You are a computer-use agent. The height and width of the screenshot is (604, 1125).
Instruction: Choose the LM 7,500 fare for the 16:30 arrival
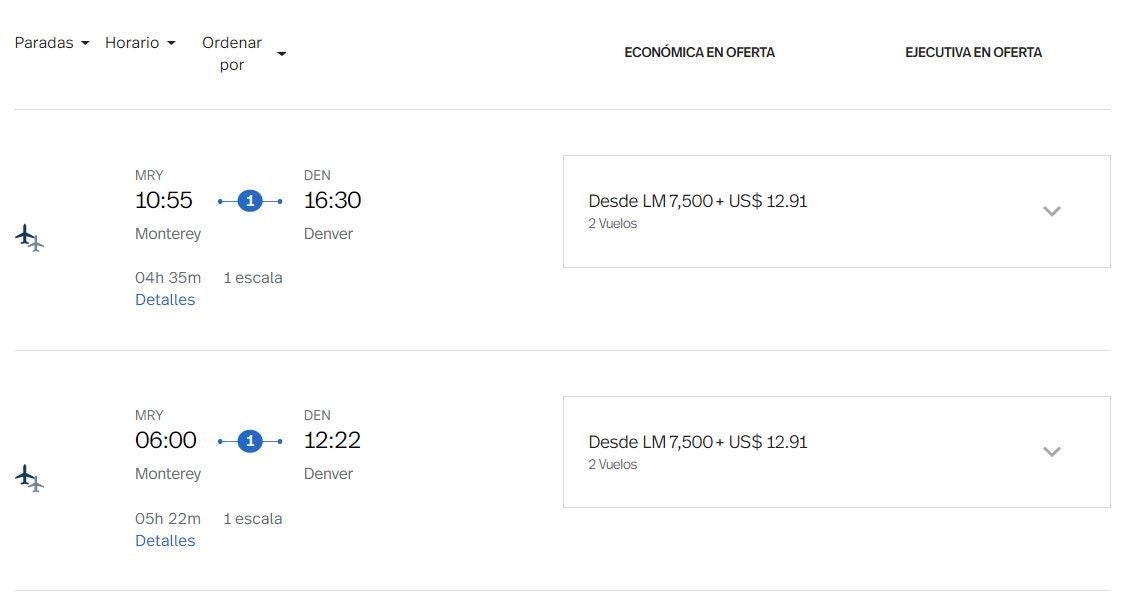pos(697,201)
